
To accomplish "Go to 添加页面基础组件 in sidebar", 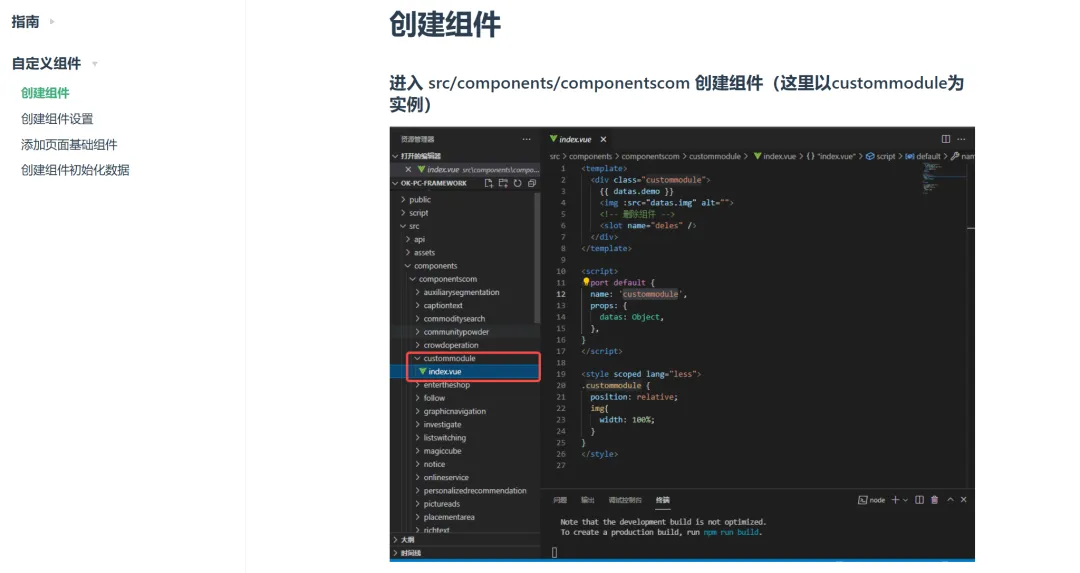I will (69, 145).
